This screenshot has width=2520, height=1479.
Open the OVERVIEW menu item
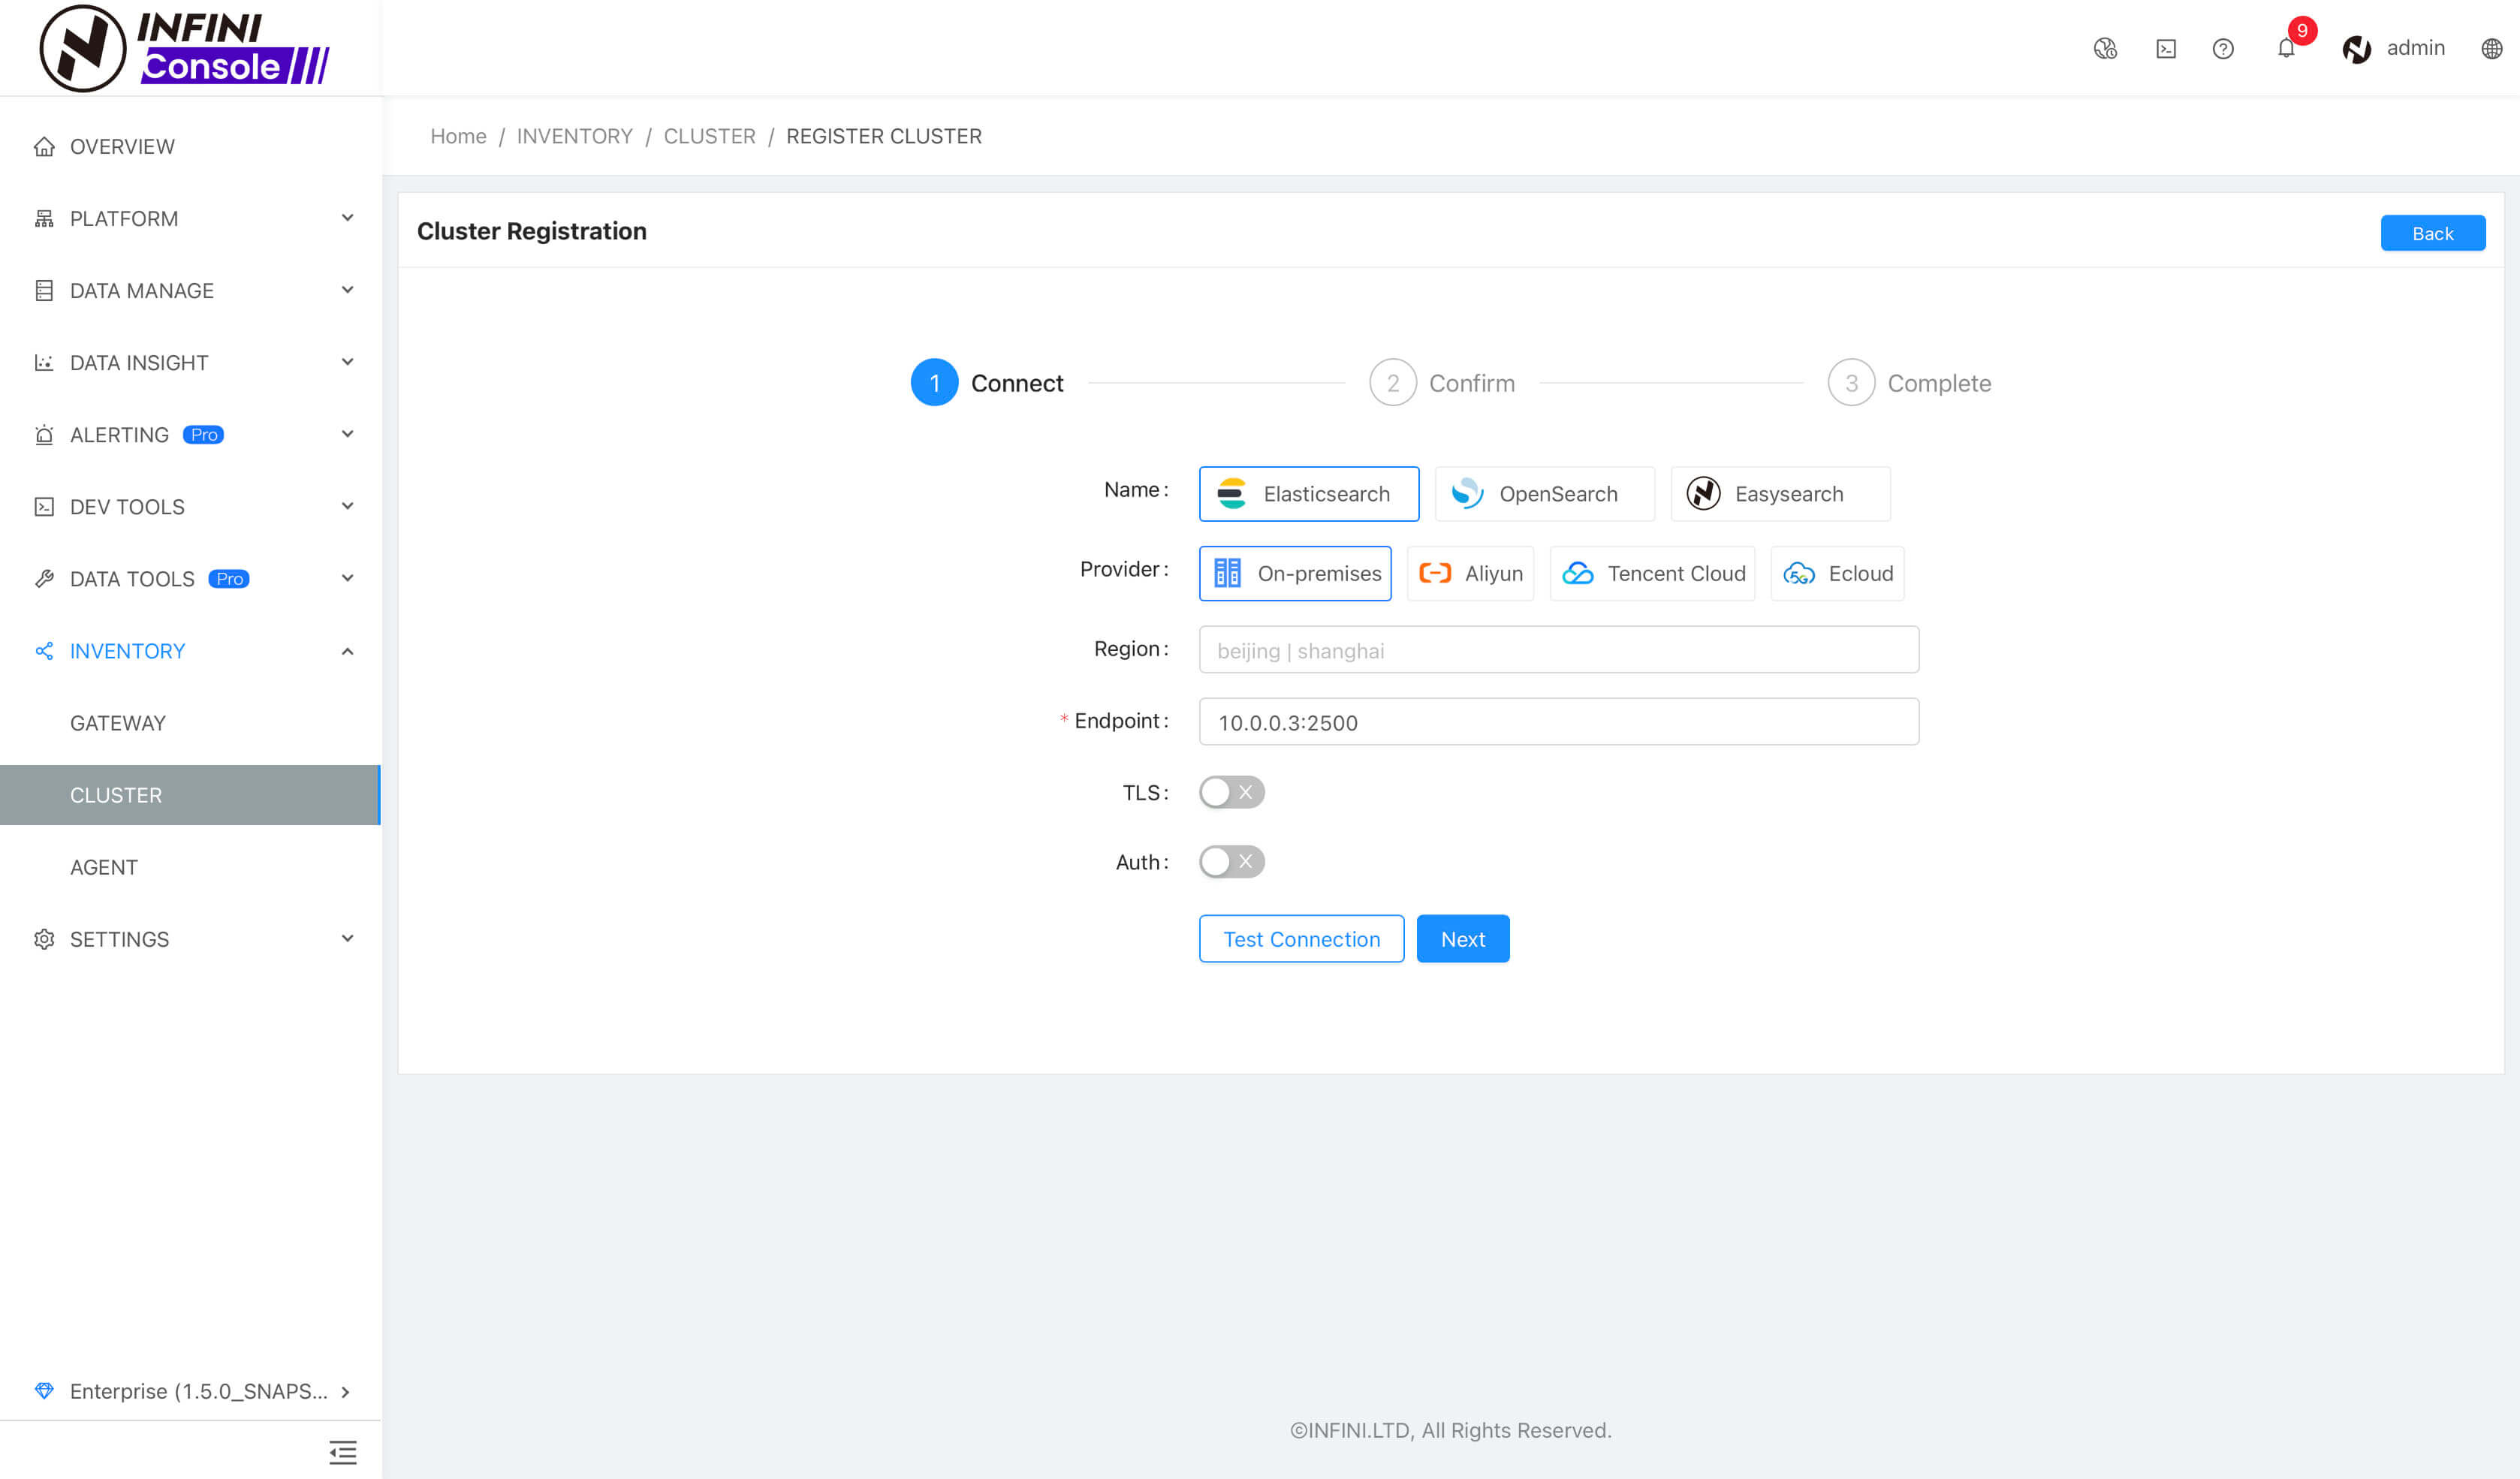(x=190, y=147)
